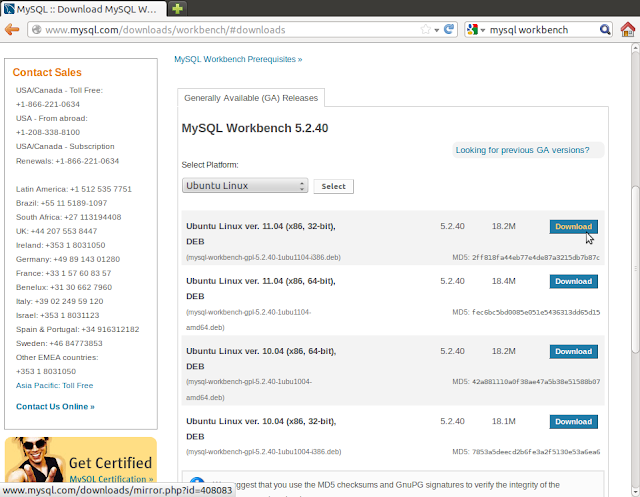This screenshot has width=640, height=497.
Task: Open the URL history dropdown arrow
Action: (x=437, y=30)
